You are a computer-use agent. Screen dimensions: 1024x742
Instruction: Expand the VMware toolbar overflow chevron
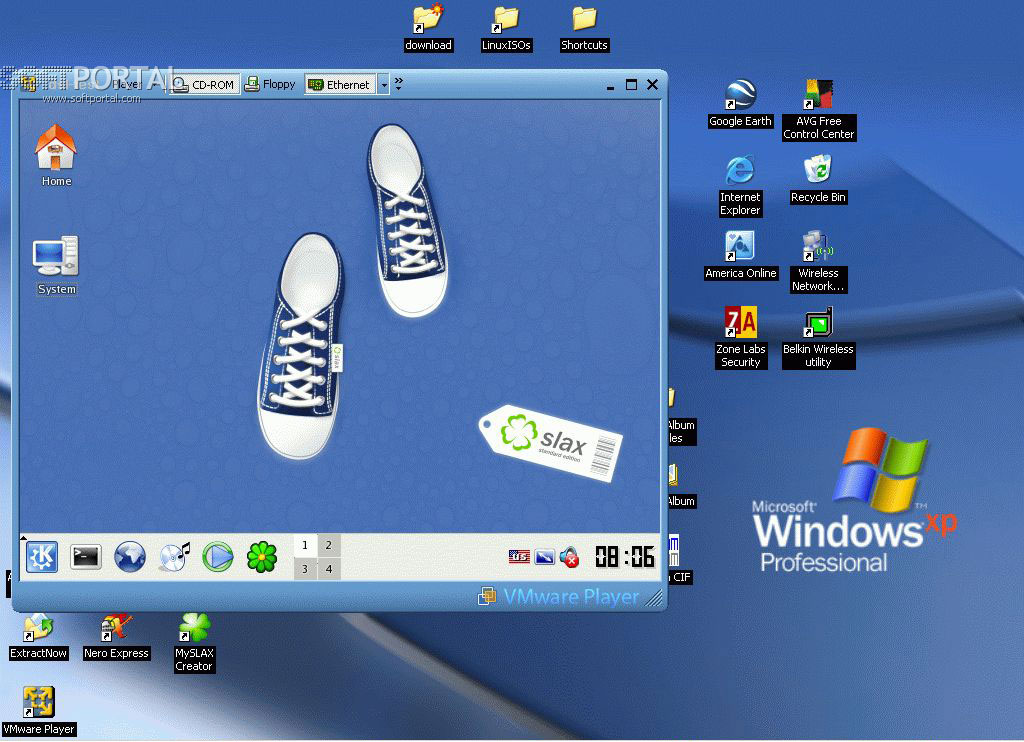(x=398, y=83)
